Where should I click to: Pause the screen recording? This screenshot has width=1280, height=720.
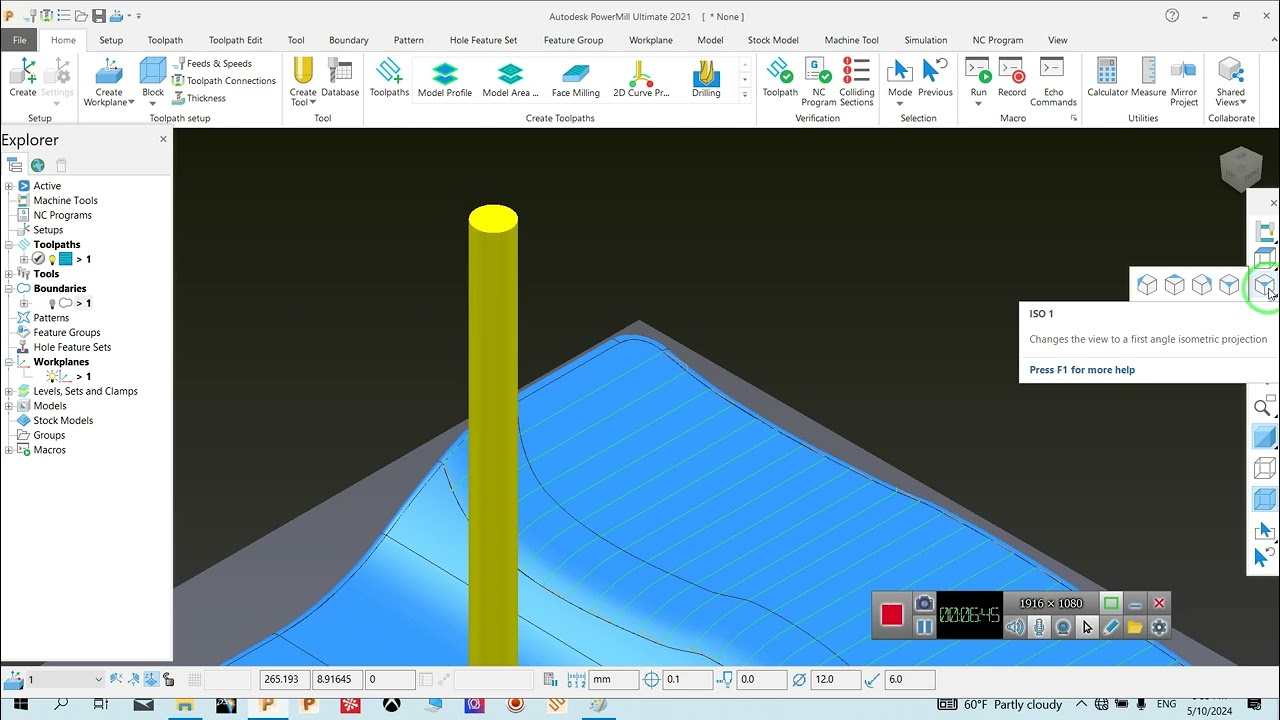[924, 627]
